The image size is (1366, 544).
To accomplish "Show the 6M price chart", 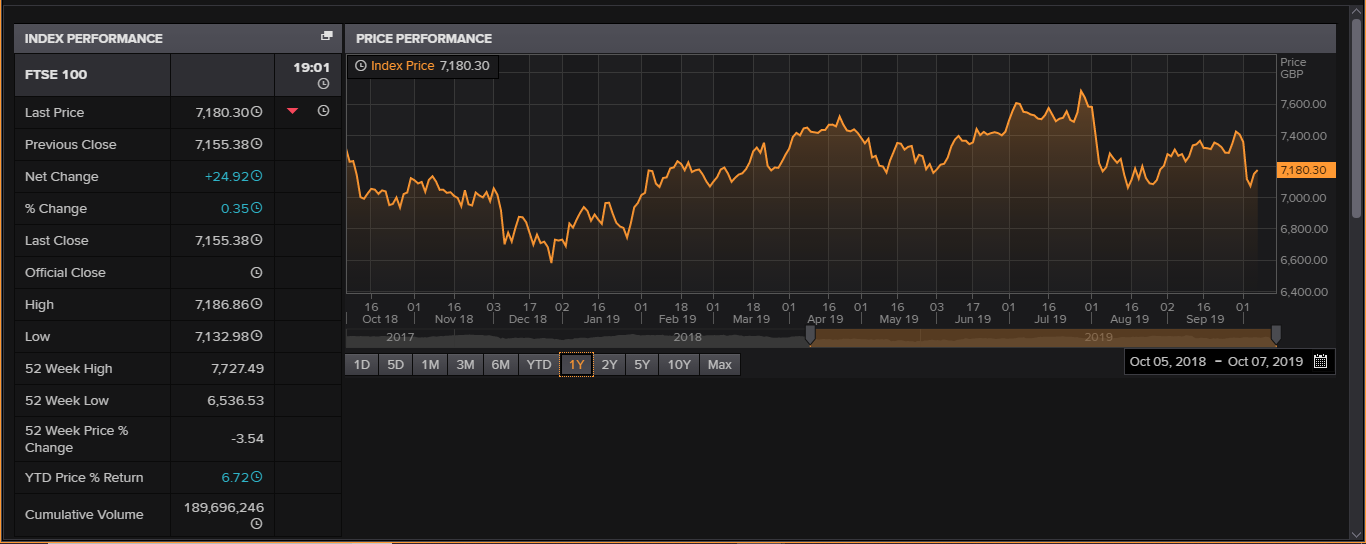I will pyautogui.click(x=500, y=365).
